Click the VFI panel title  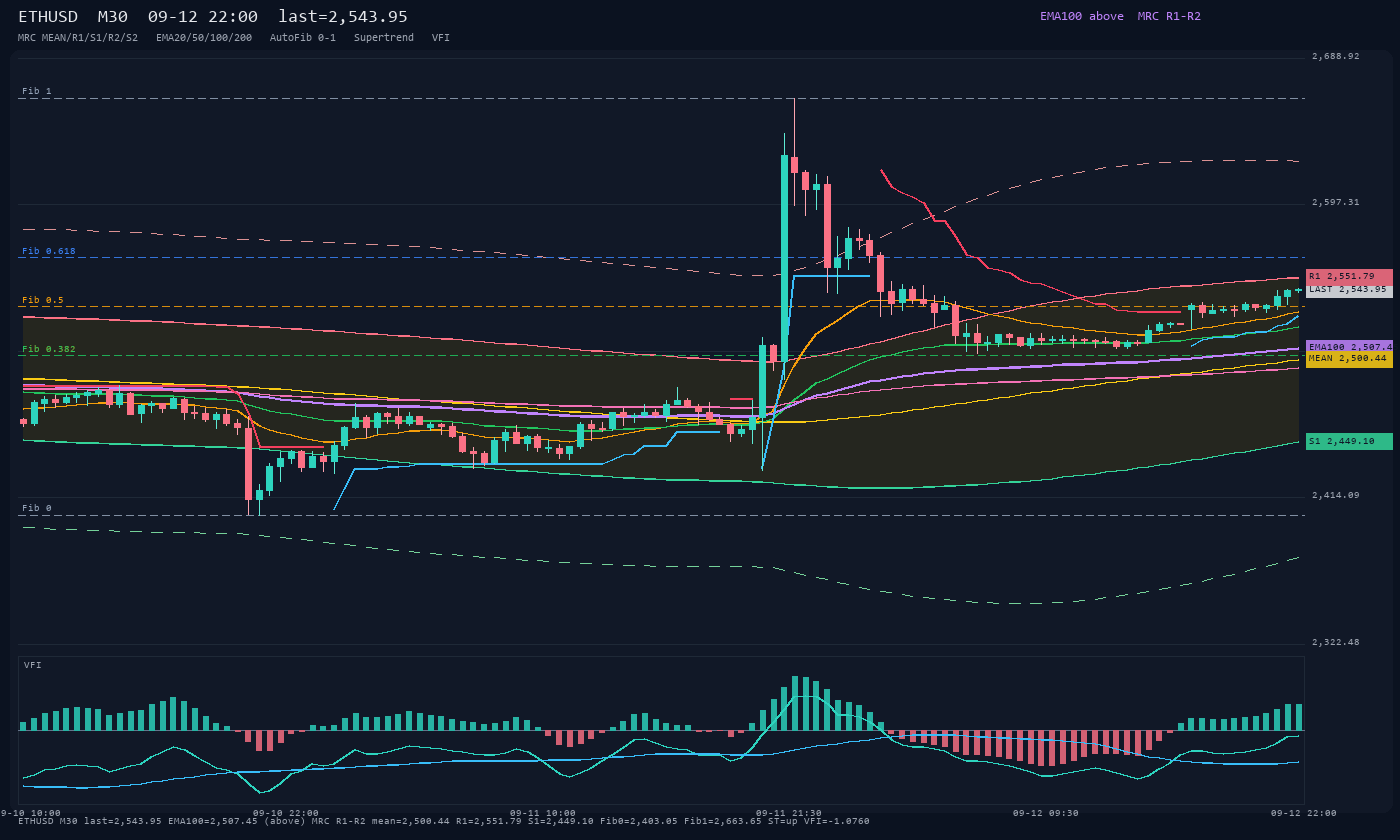pos(33,665)
